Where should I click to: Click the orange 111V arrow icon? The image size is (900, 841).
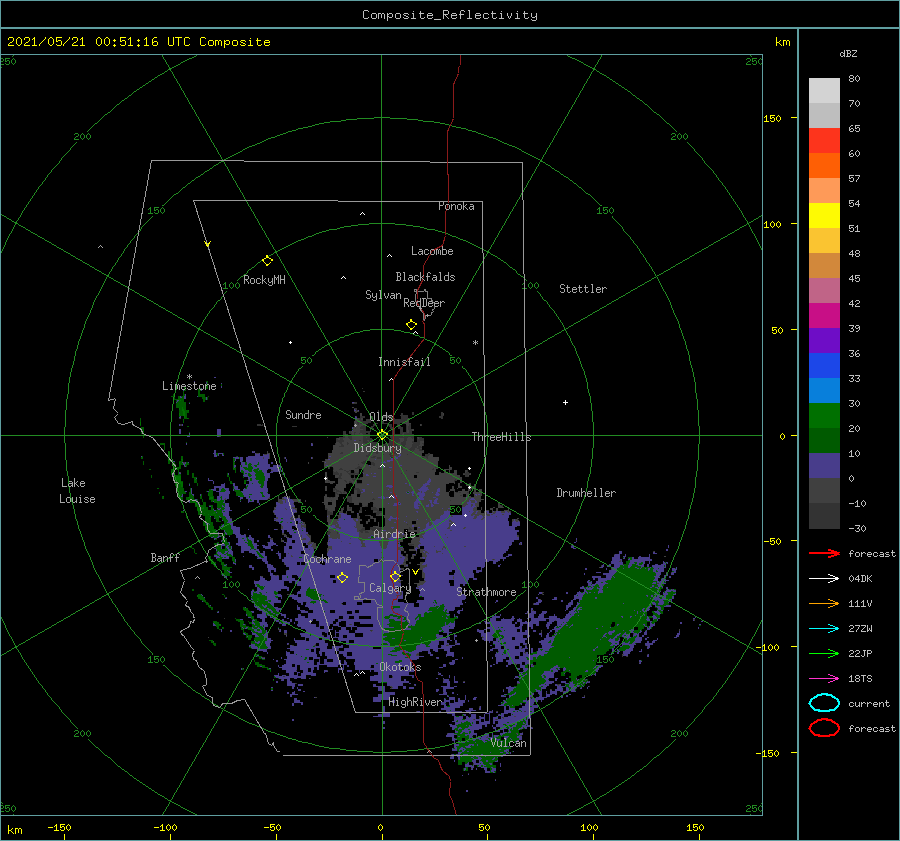click(824, 603)
